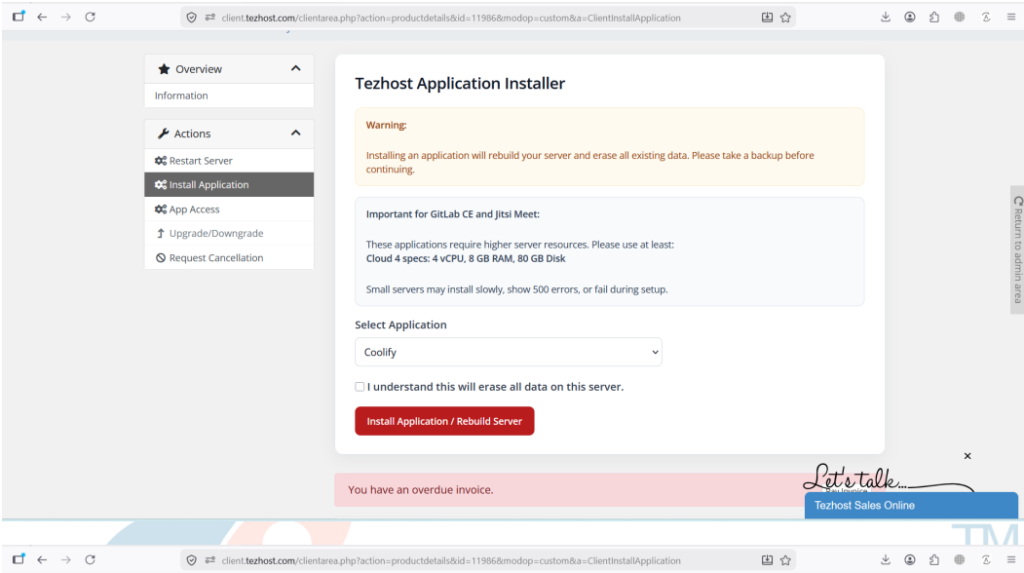Click the 'Cloud 4 specs: 4 vCPU, 8 GB RAM' line
1024x573 pixels.
466,259
